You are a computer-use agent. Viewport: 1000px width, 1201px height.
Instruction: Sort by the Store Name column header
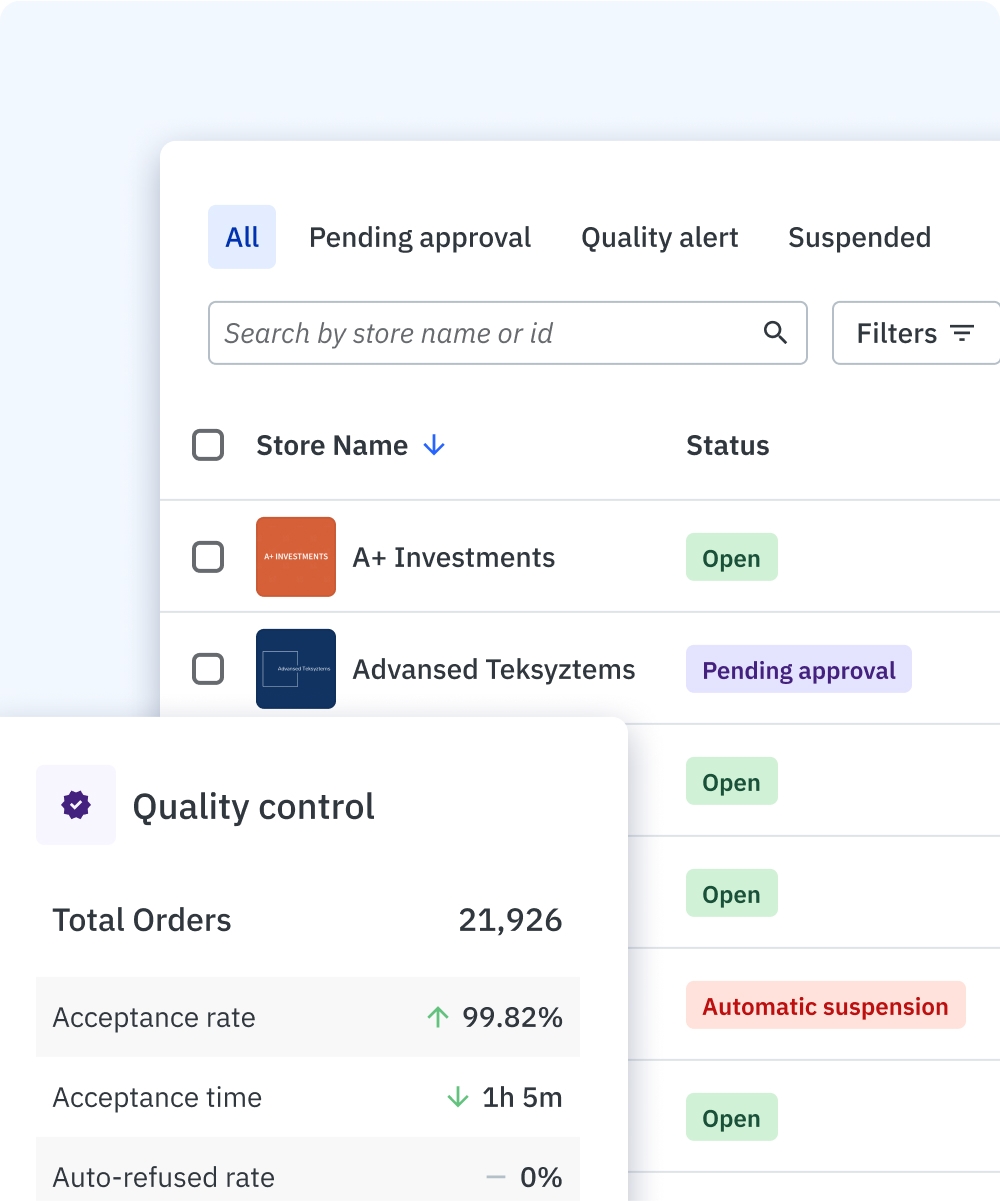tap(332, 446)
